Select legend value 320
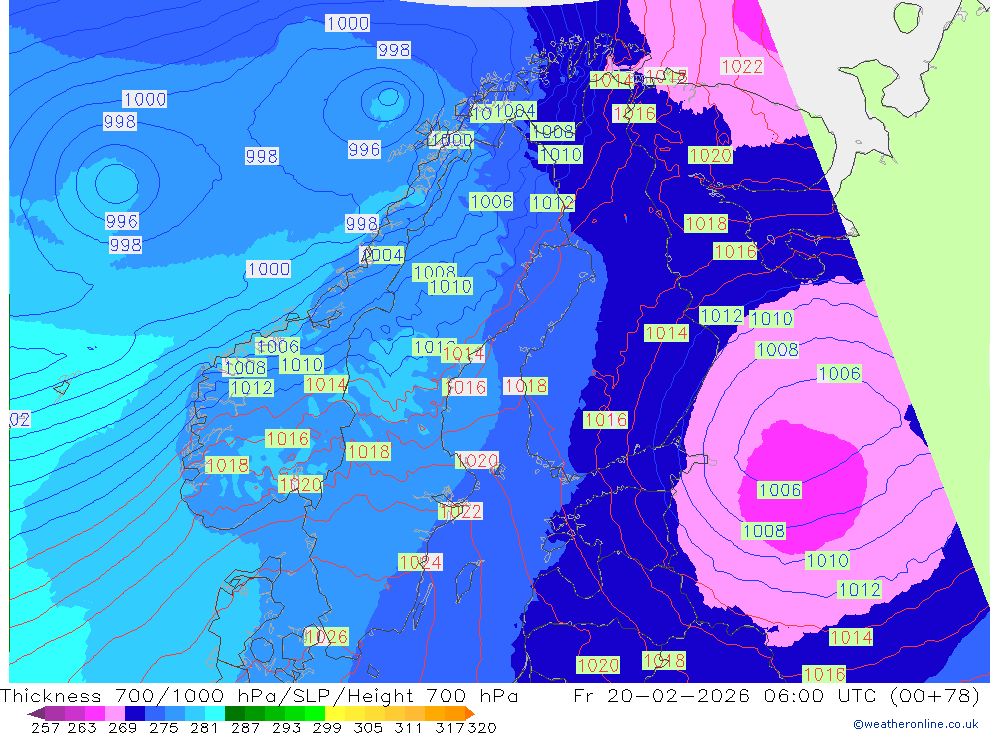The height and width of the screenshot is (733, 1000). click(x=482, y=728)
